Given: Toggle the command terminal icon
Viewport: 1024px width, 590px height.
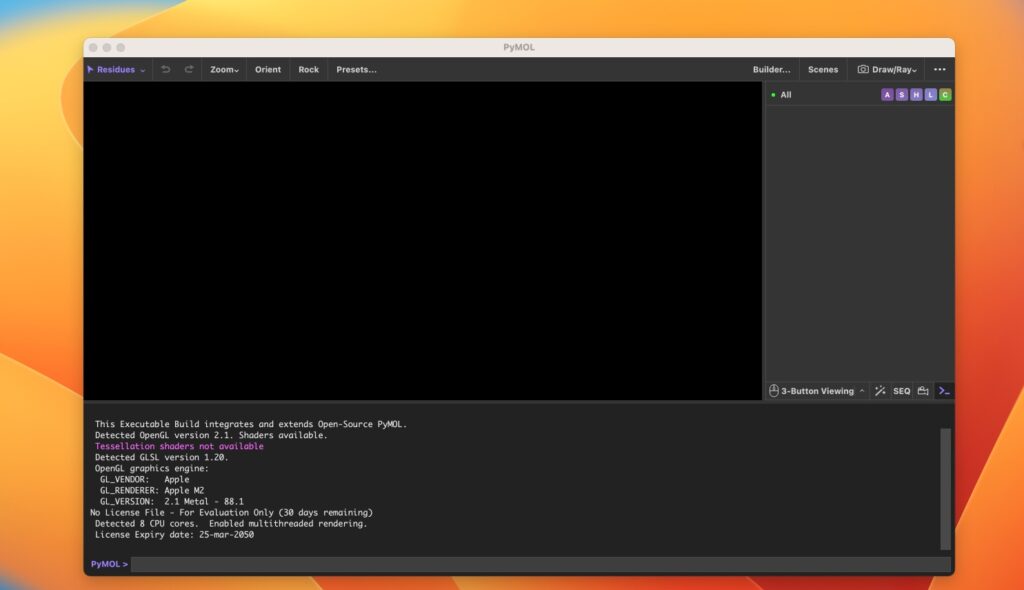Looking at the screenshot, I should click(x=944, y=391).
